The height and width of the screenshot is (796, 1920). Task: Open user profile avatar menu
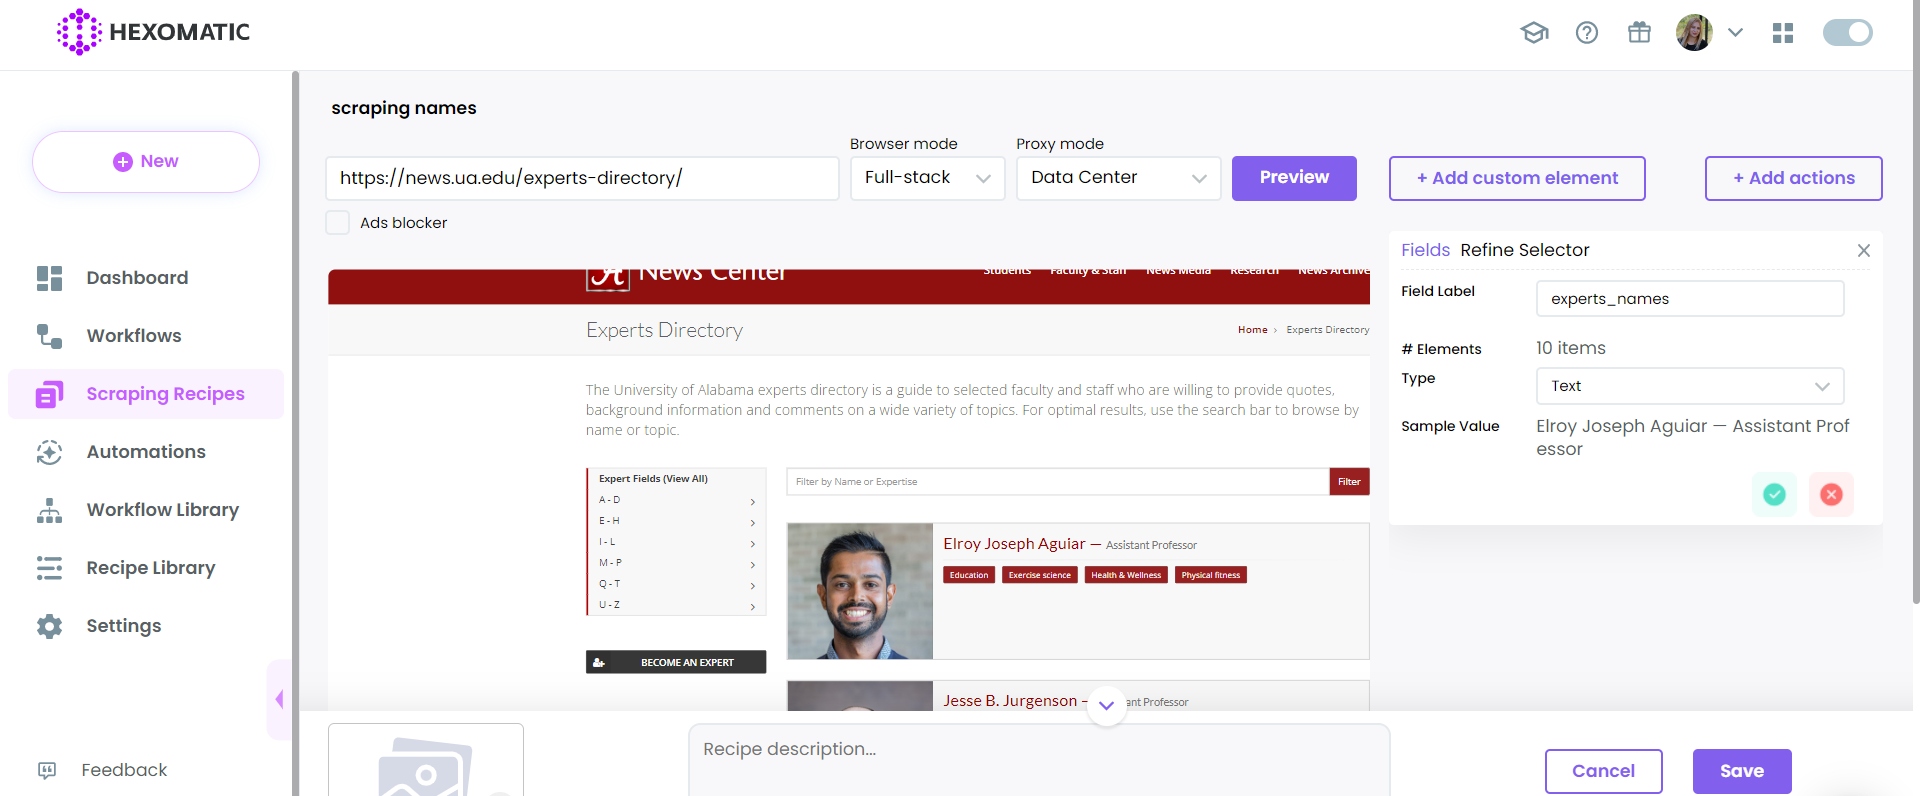tap(1694, 33)
